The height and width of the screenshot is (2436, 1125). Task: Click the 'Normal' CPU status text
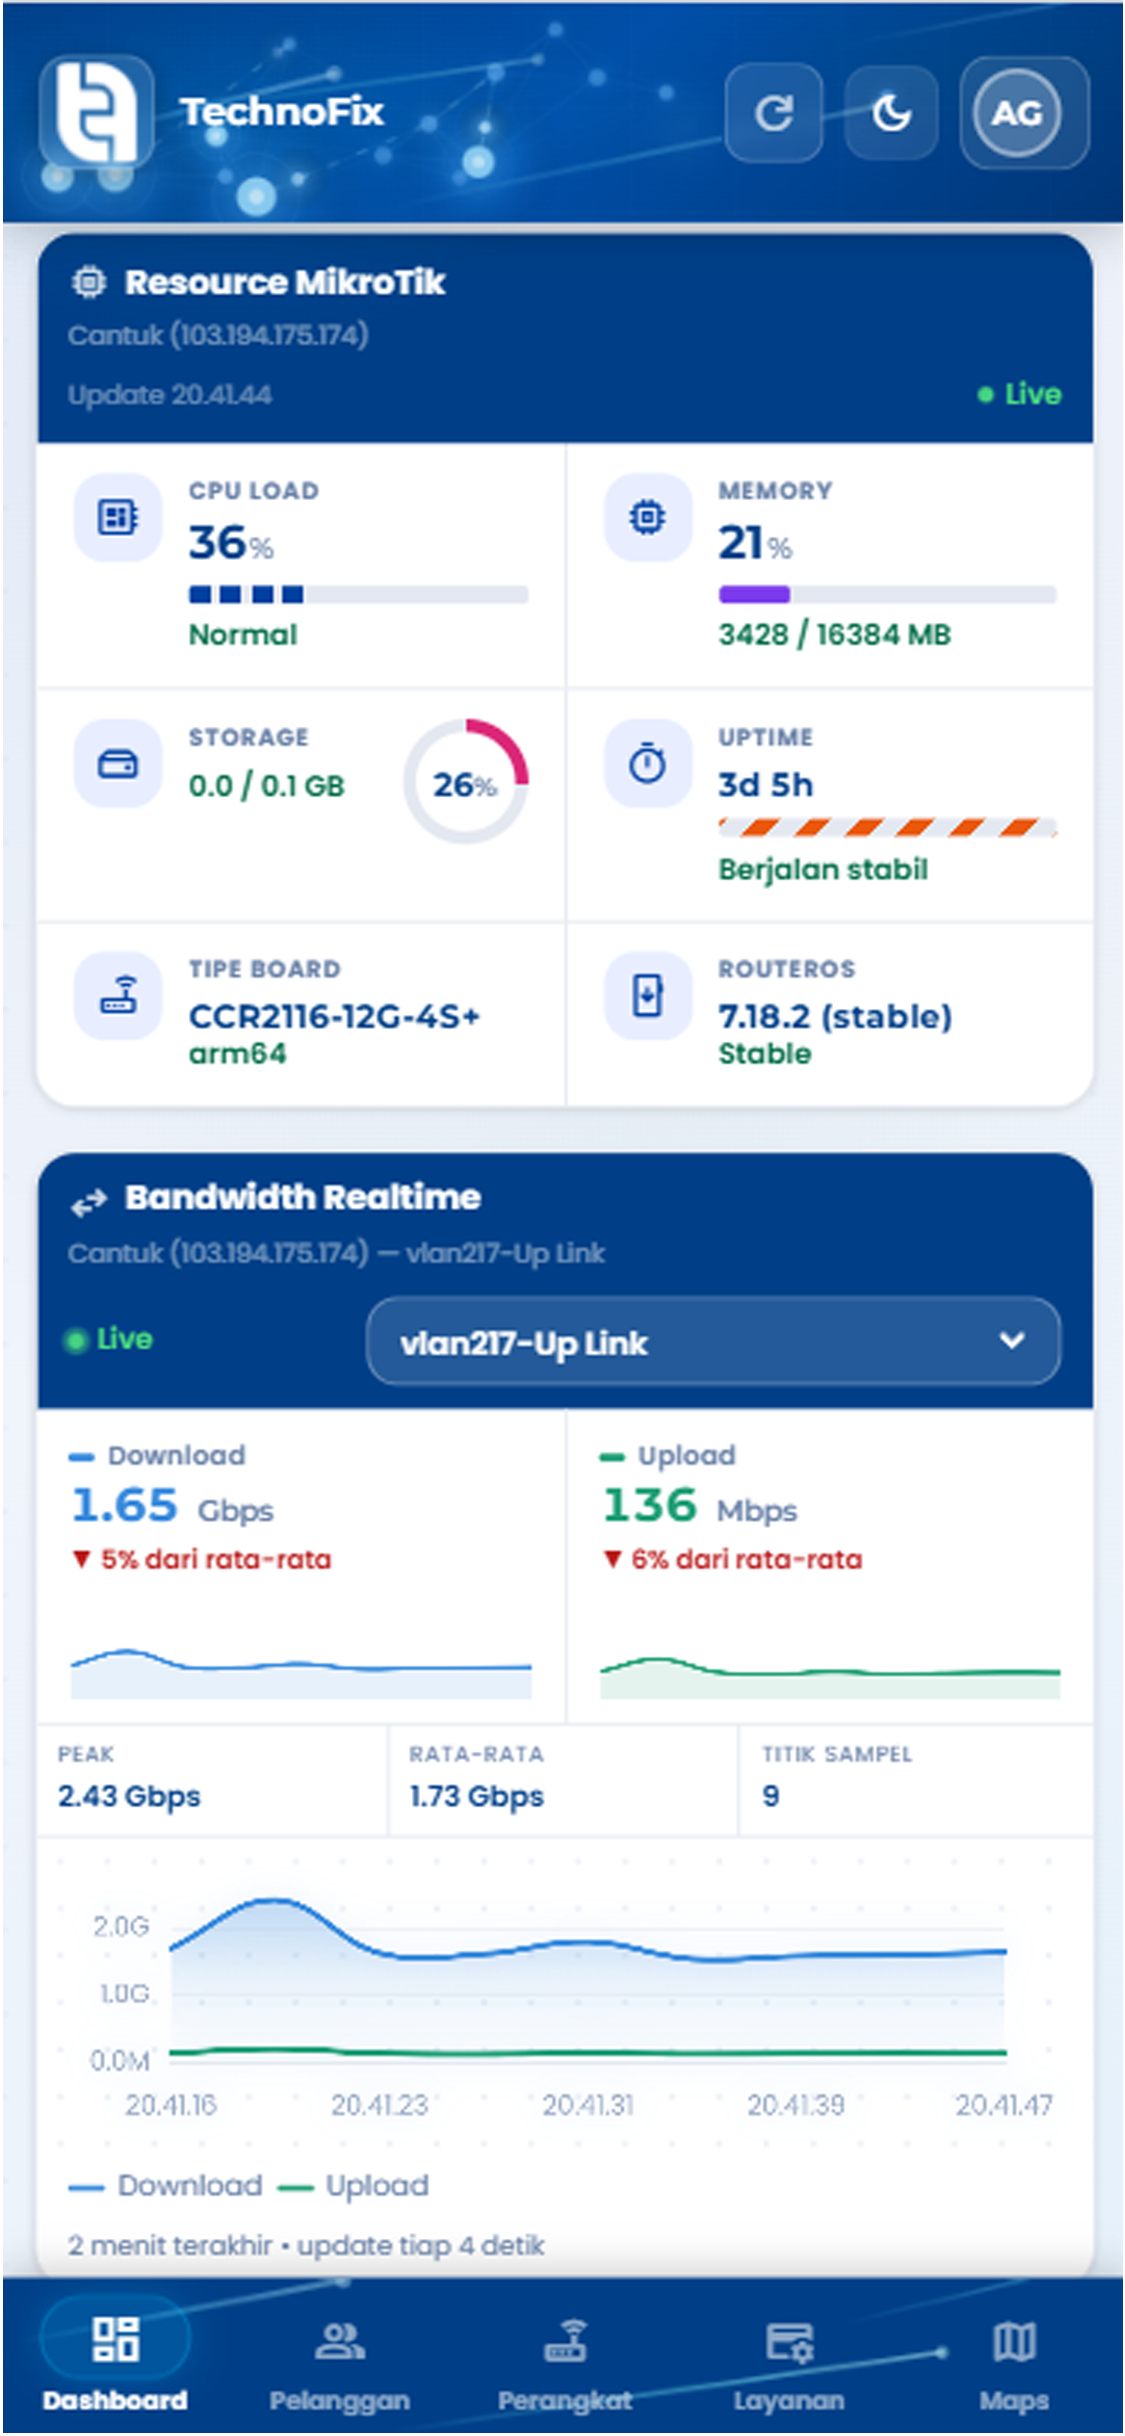click(x=243, y=635)
